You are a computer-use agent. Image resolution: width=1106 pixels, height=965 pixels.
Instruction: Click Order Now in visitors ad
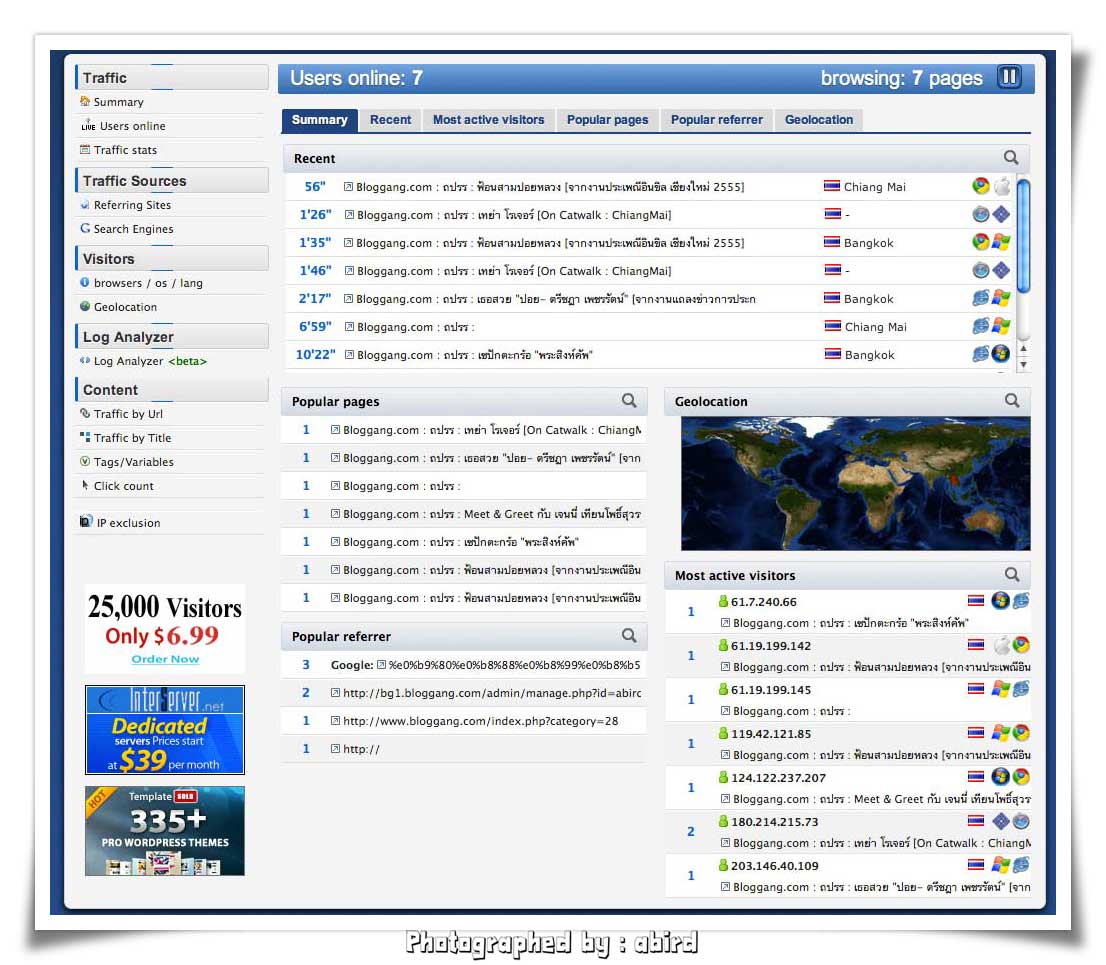pos(165,659)
